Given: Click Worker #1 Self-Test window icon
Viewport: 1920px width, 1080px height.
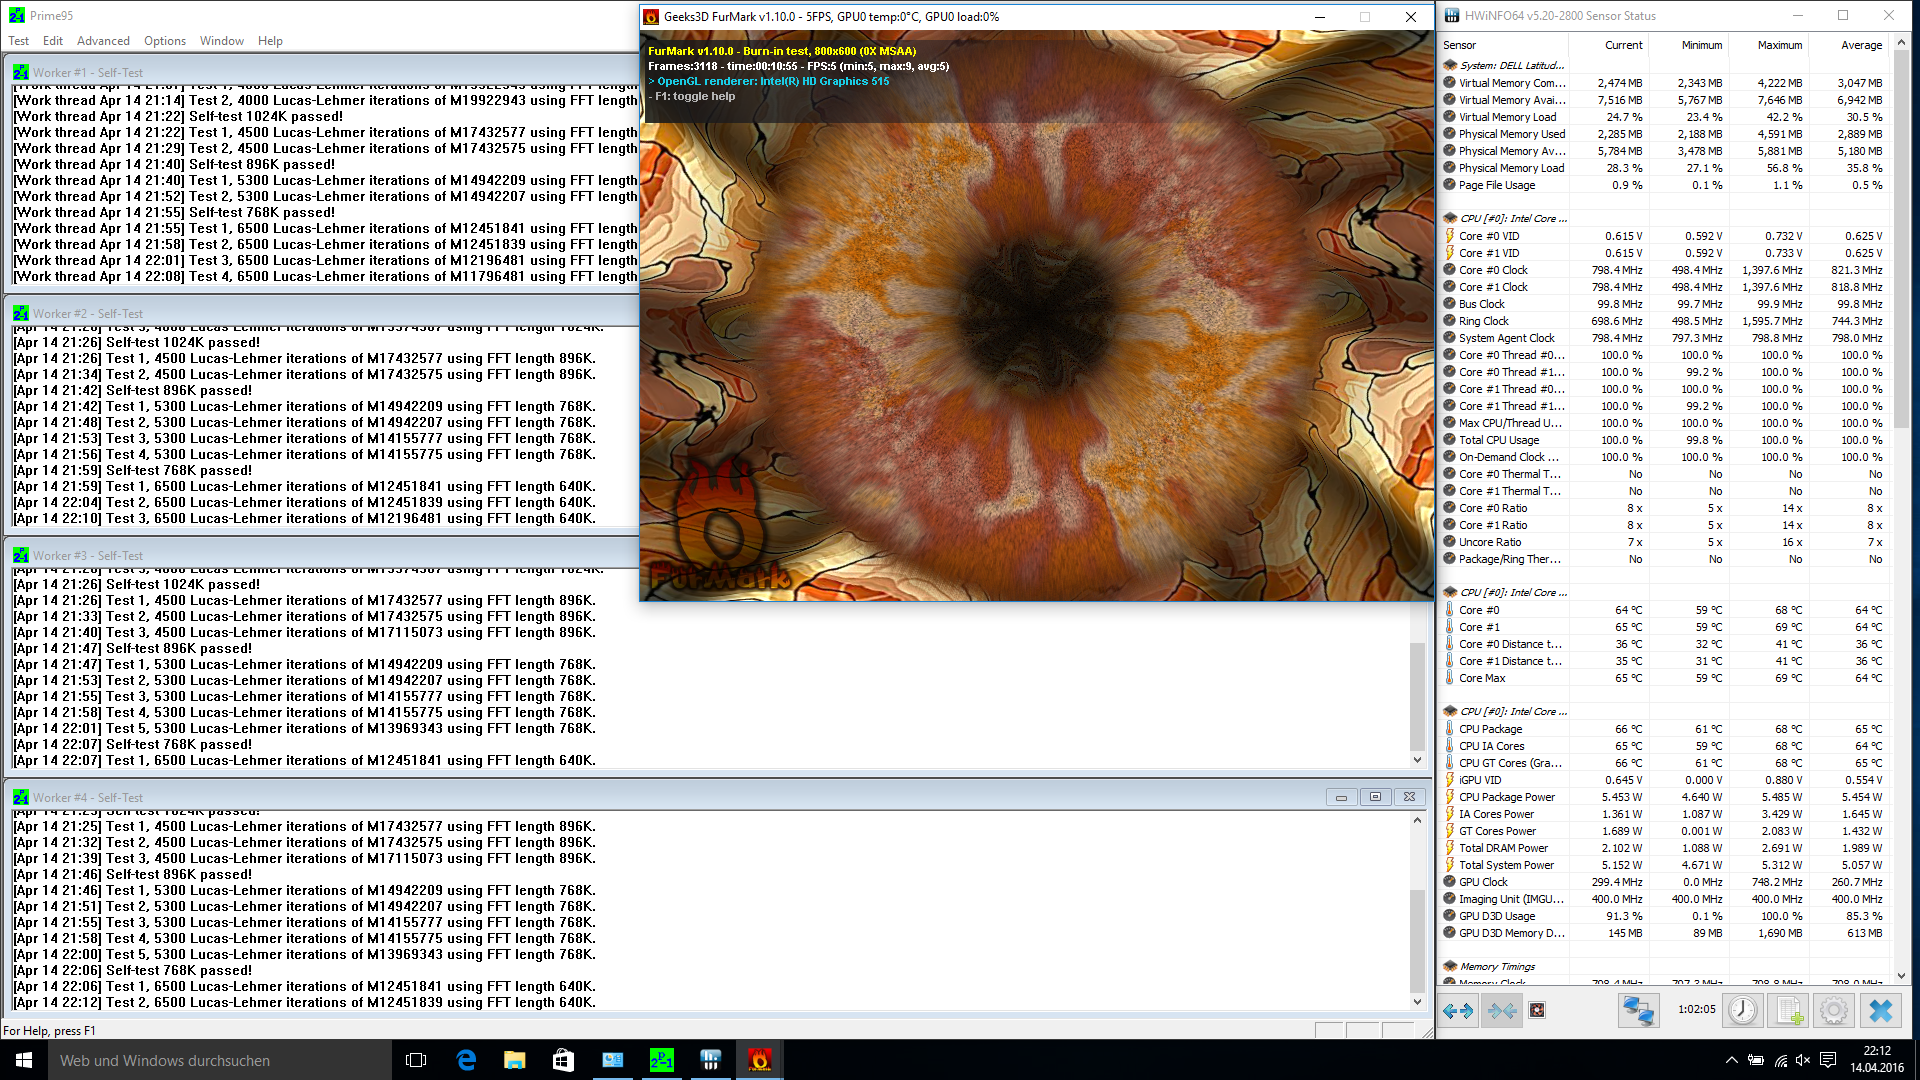Looking at the screenshot, I should coord(21,72).
